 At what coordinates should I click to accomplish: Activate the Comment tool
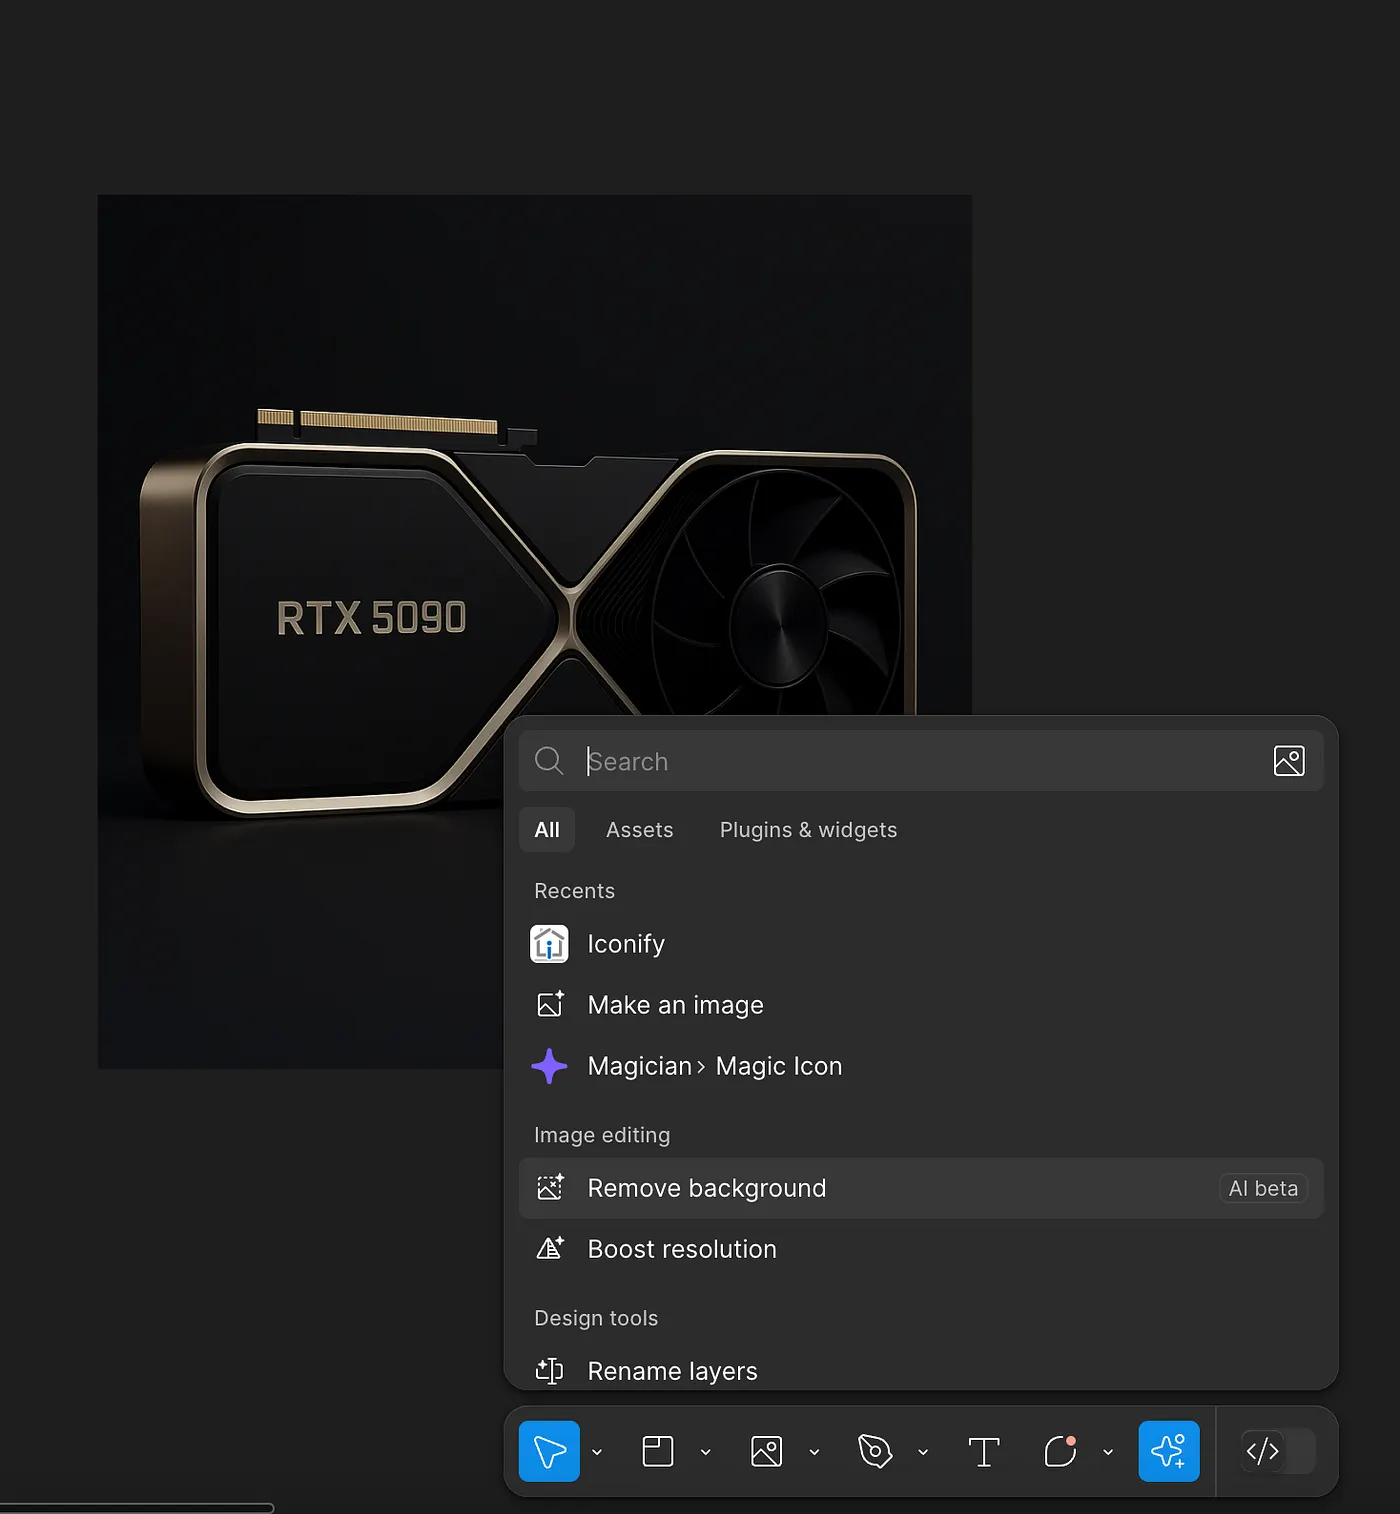(x=1060, y=1451)
